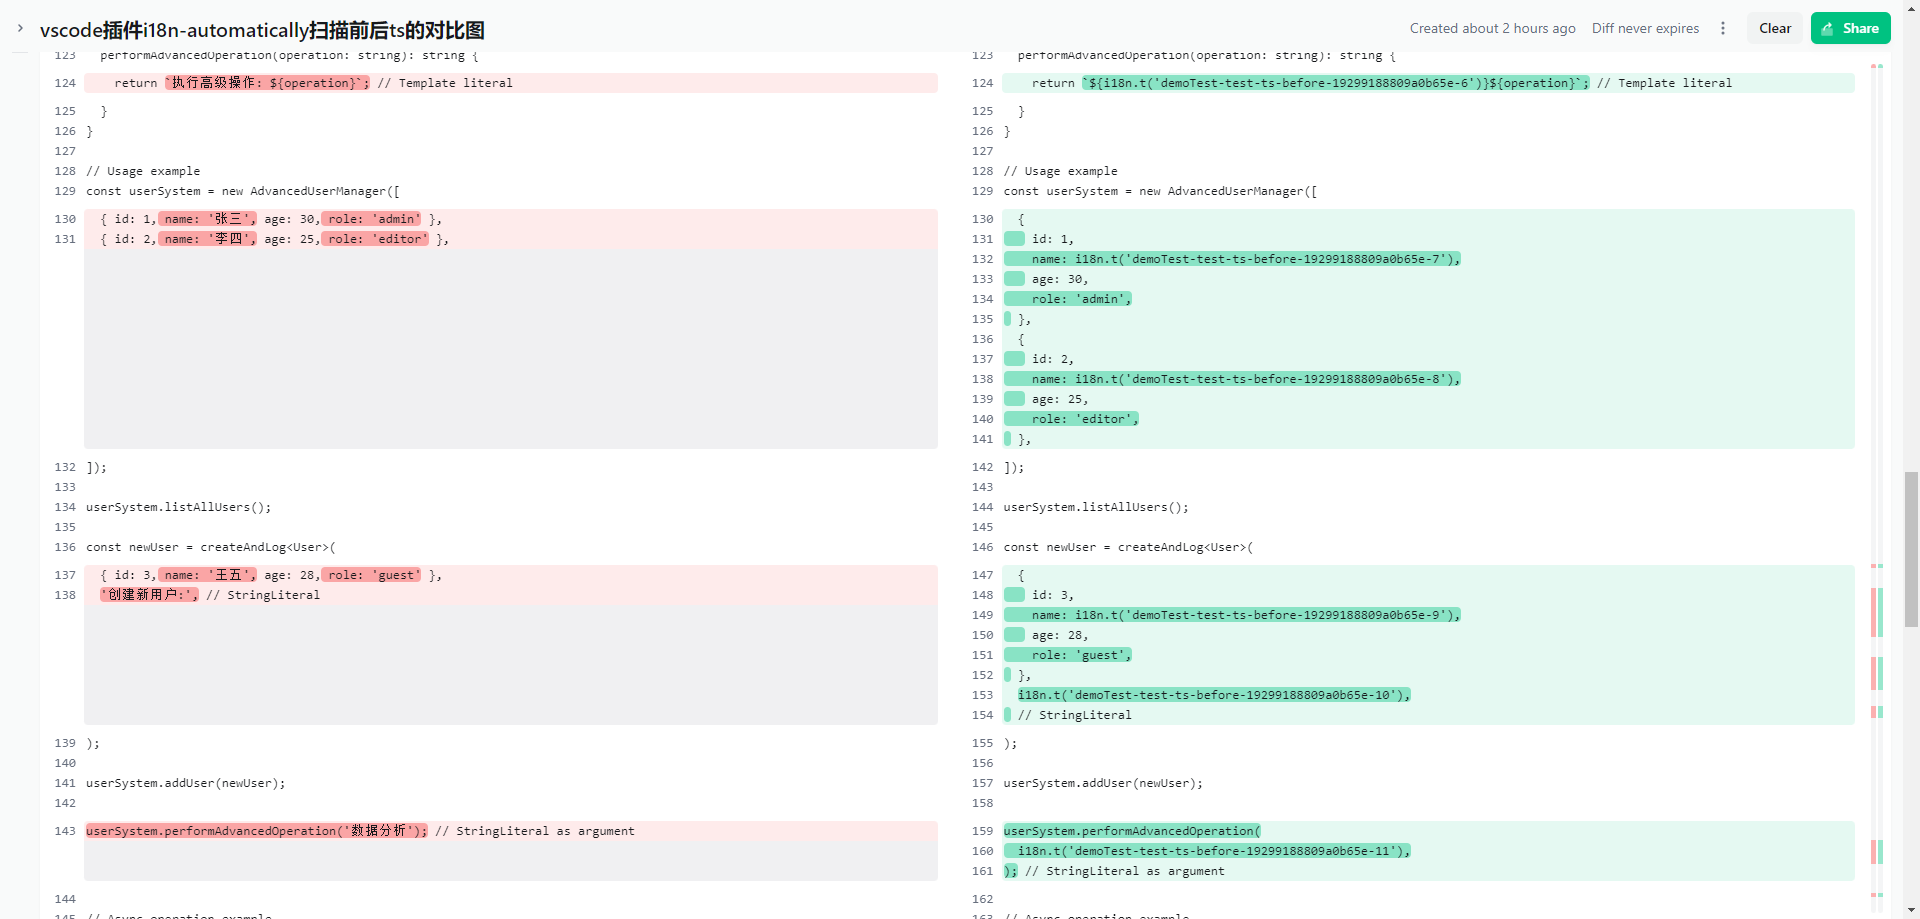Image resolution: width=1920 pixels, height=919 pixels.
Task: Open the three-dot more options menu
Action: [x=1723, y=28]
